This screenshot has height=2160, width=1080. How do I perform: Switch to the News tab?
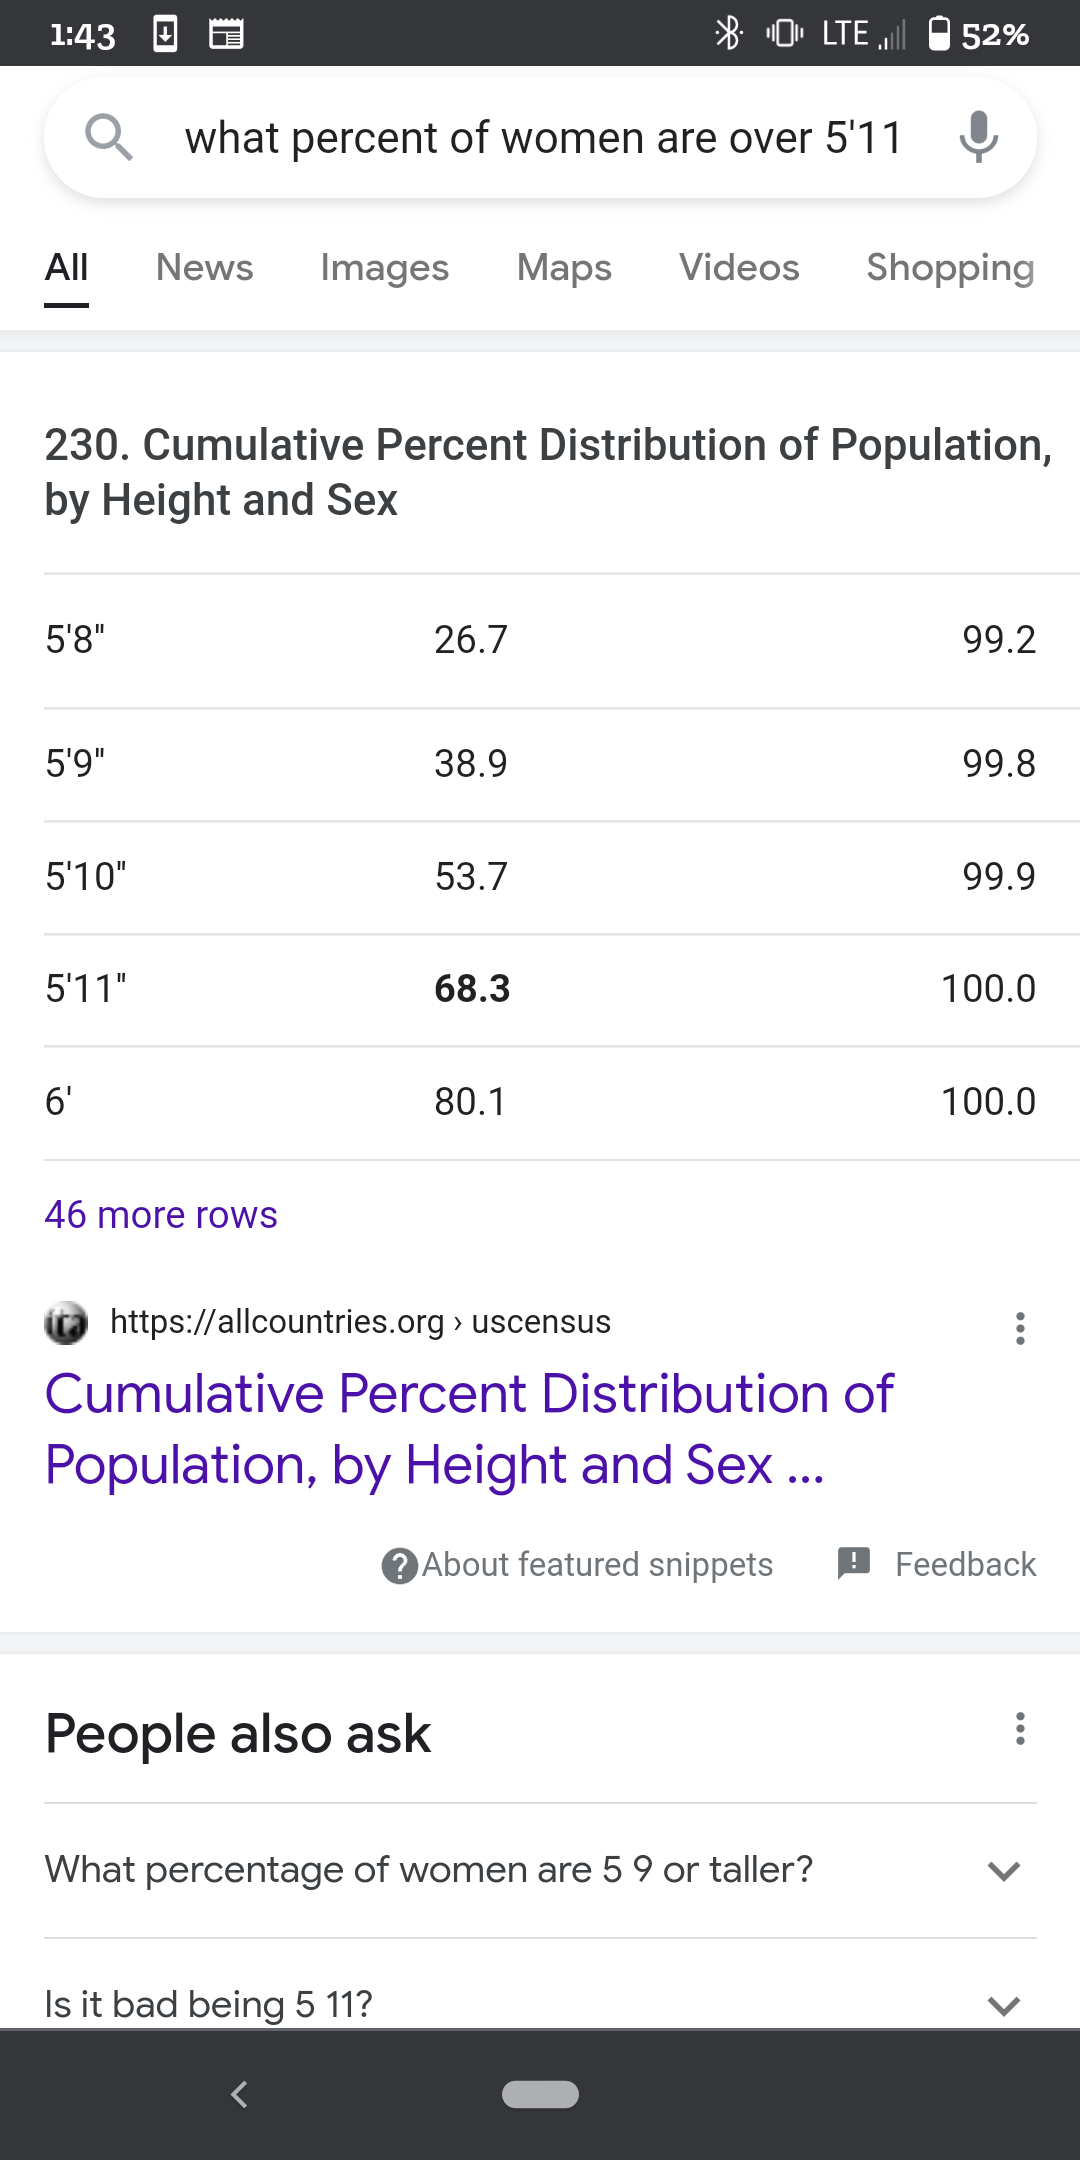tap(204, 268)
